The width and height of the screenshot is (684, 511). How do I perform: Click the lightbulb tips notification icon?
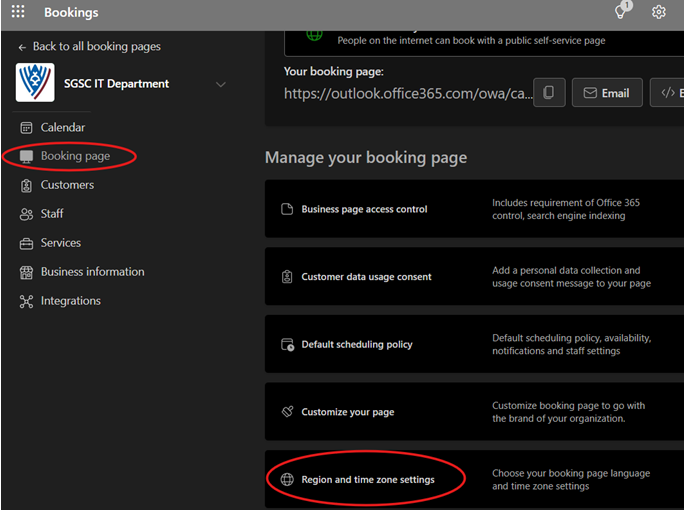point(621,12)
